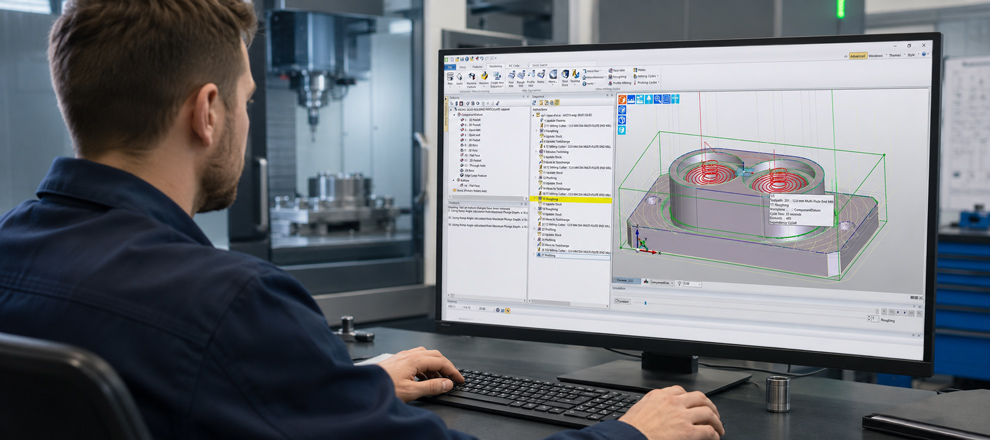
Task: Click the save icon in quick access toolbar
Action: 462,59
